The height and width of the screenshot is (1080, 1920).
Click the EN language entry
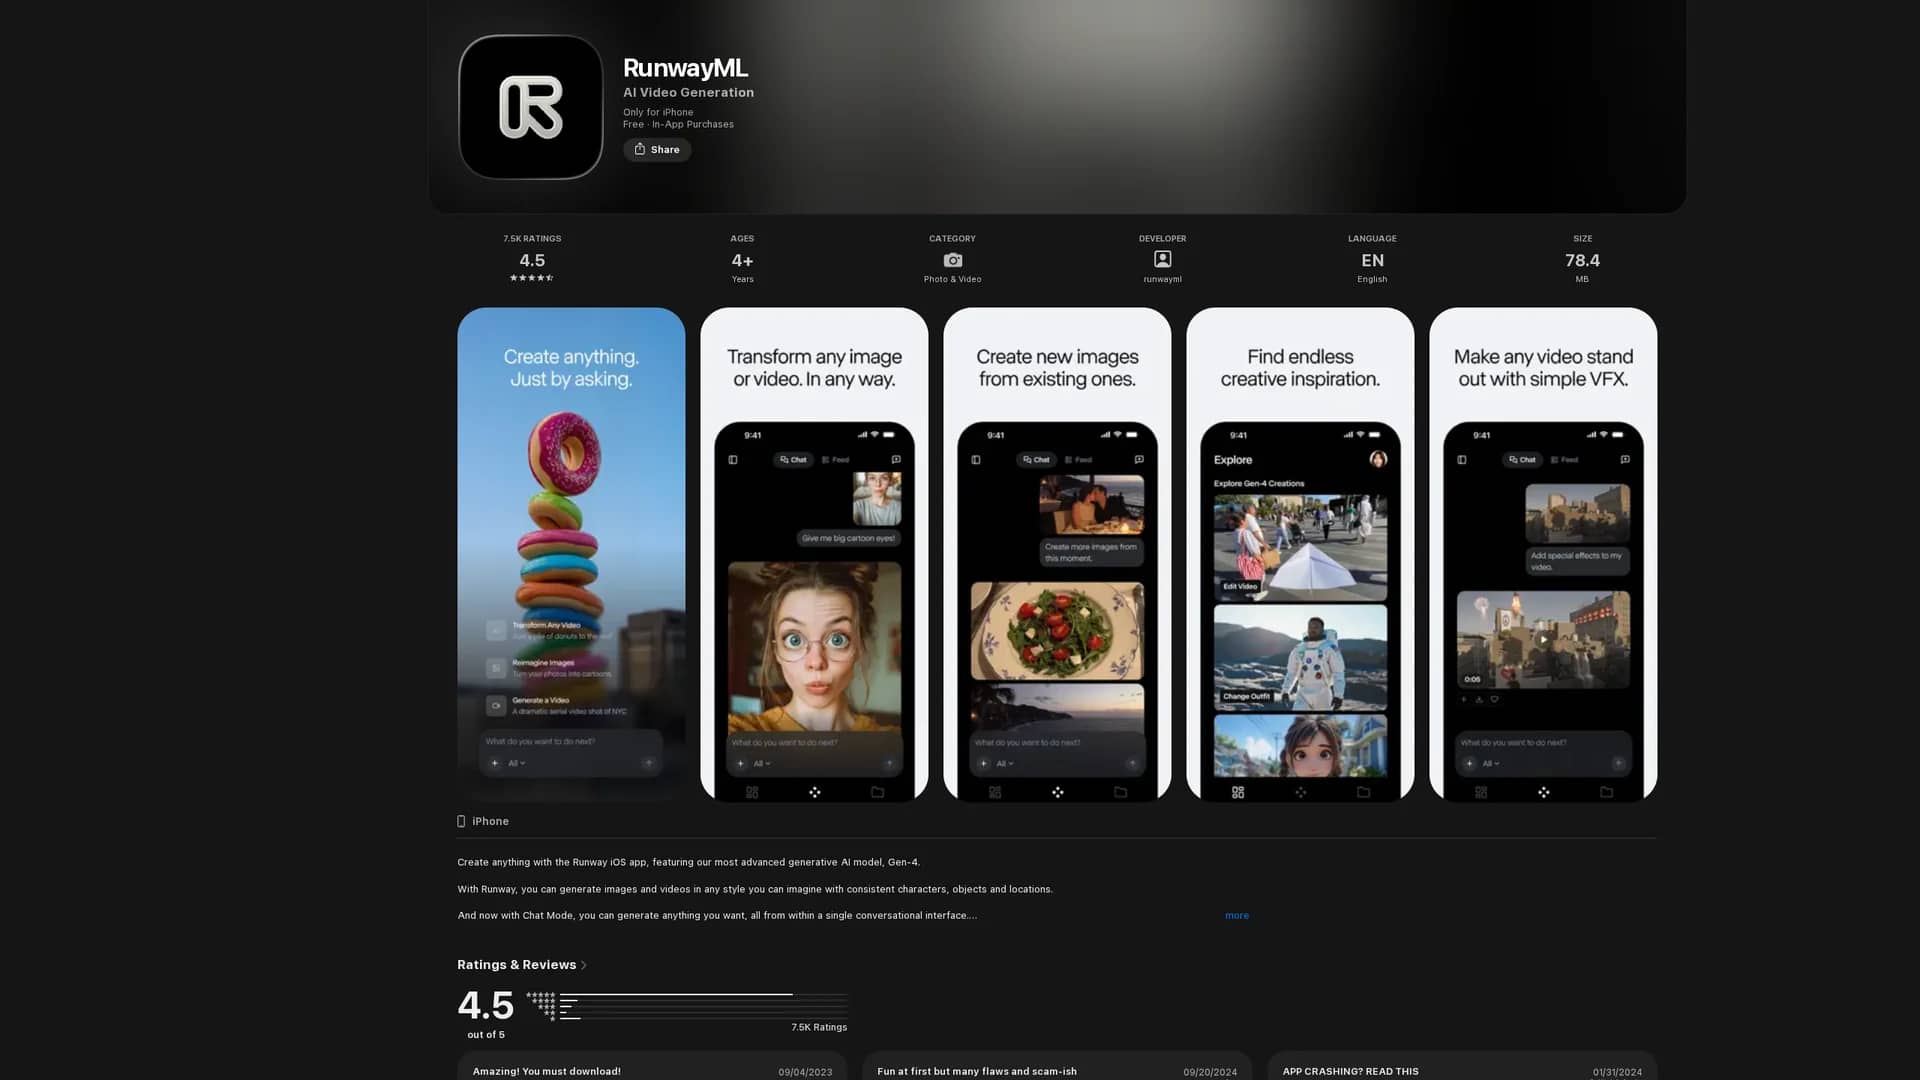pos(1372,260)
